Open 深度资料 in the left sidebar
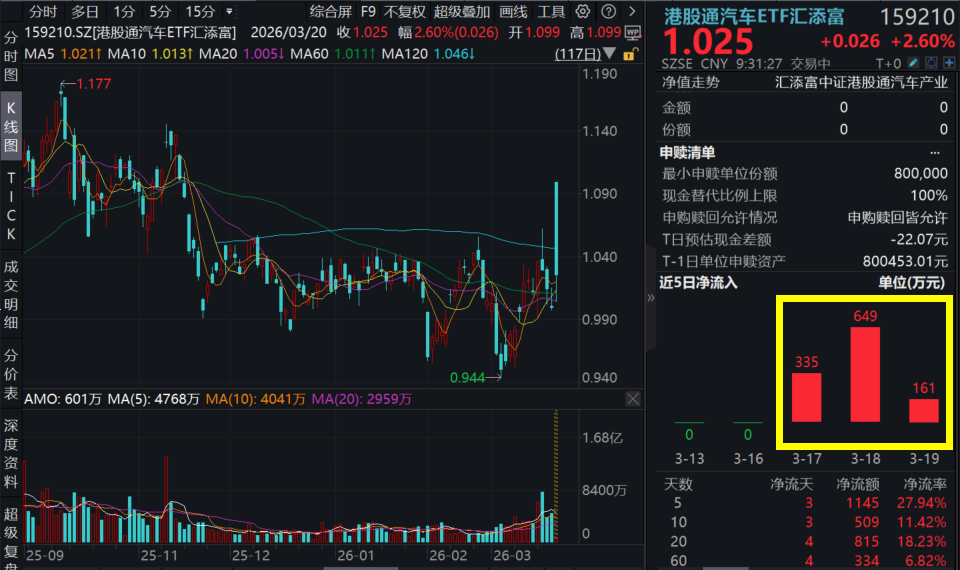This screenshot has height=570, width=960. tap(10, 454)
